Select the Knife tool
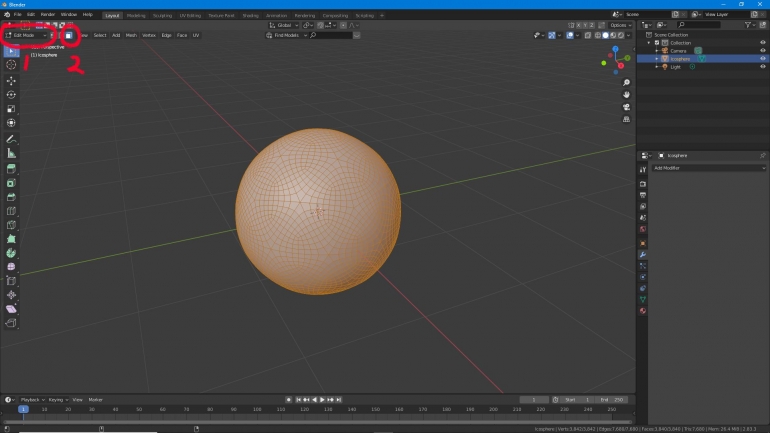The width and height of the screenshot is (770, 433). coord(11,225)
